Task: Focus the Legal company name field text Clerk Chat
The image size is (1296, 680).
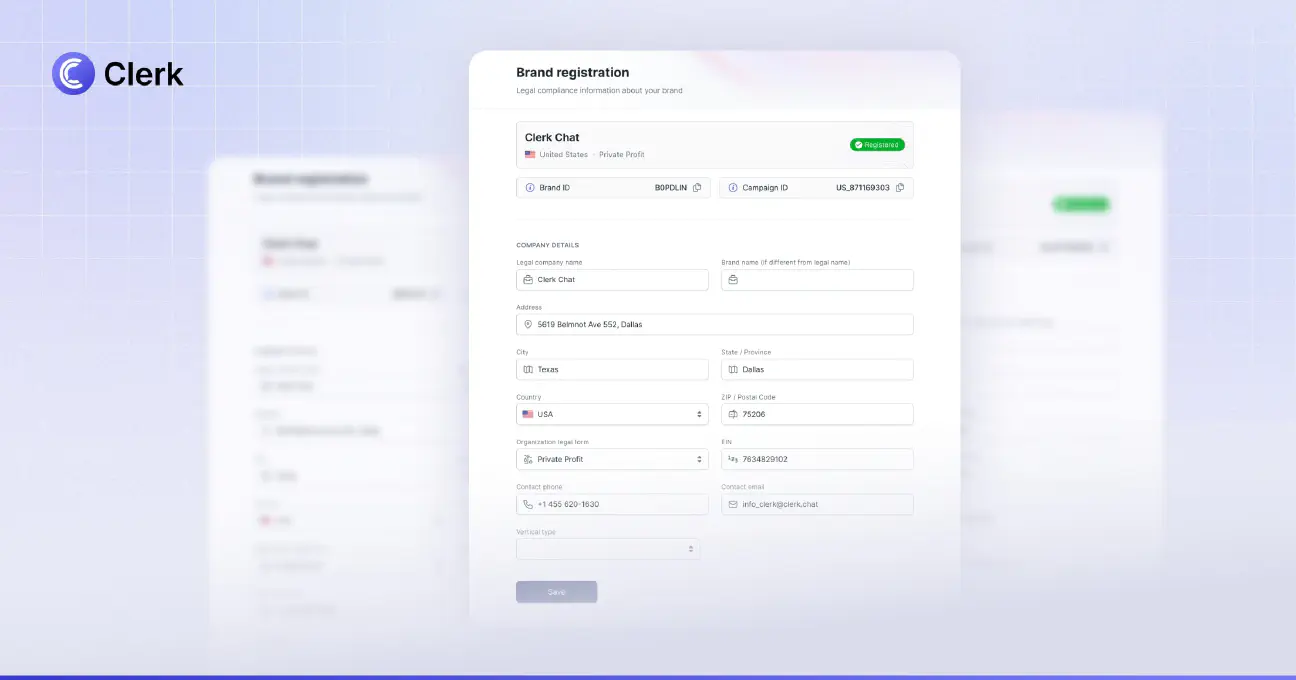Action: point(556,280)
